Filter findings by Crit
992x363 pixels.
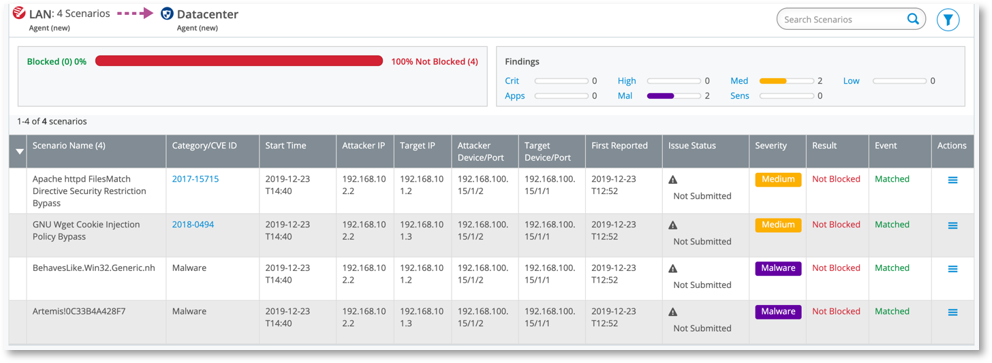tap(511, 81)
